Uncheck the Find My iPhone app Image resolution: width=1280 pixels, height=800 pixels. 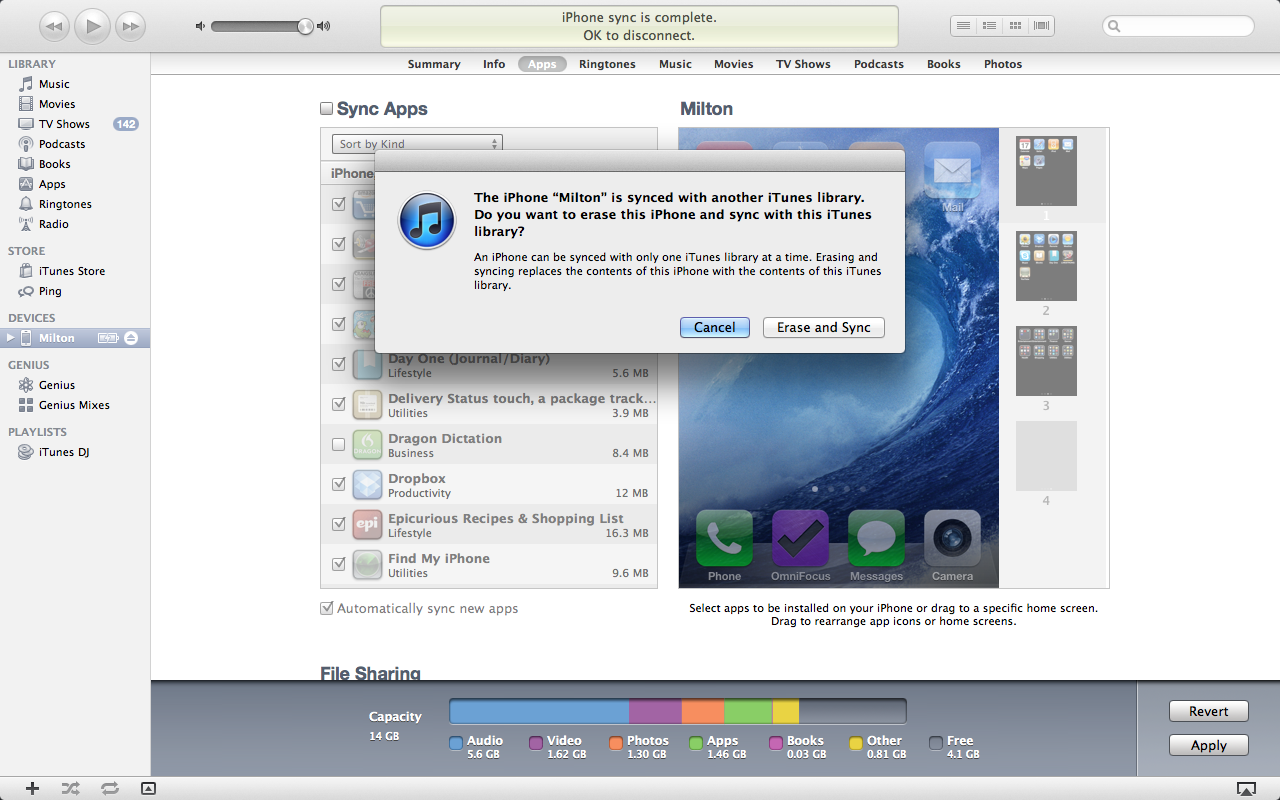(x=339, y=564)
